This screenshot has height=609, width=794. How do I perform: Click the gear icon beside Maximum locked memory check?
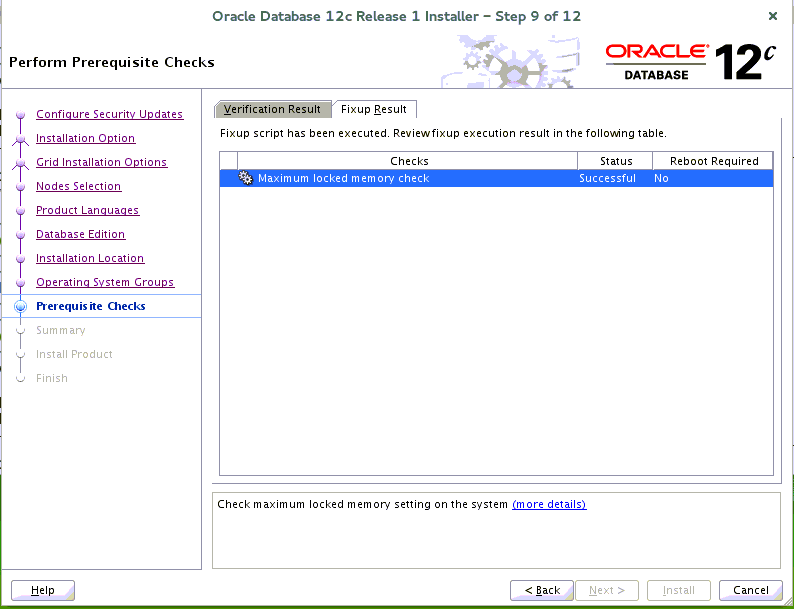click(246, 178)
